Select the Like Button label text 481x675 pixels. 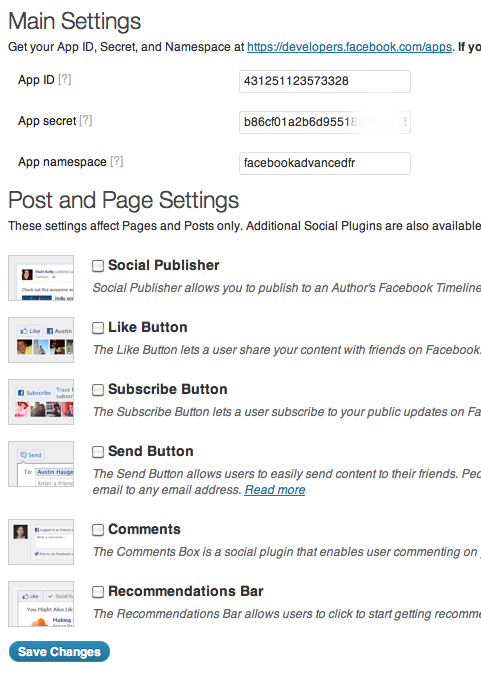tap(148, 327)
